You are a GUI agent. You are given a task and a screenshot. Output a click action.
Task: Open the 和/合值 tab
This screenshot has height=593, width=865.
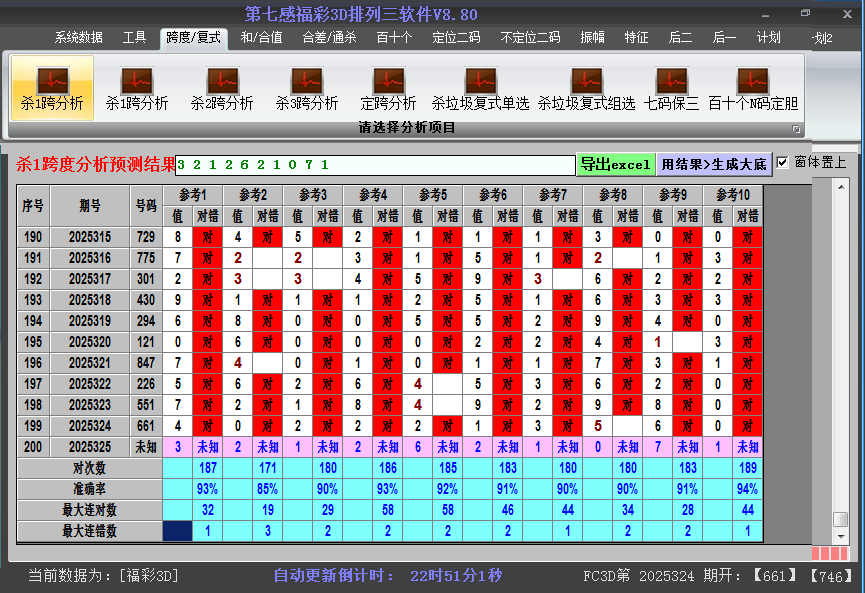[262, 38]
